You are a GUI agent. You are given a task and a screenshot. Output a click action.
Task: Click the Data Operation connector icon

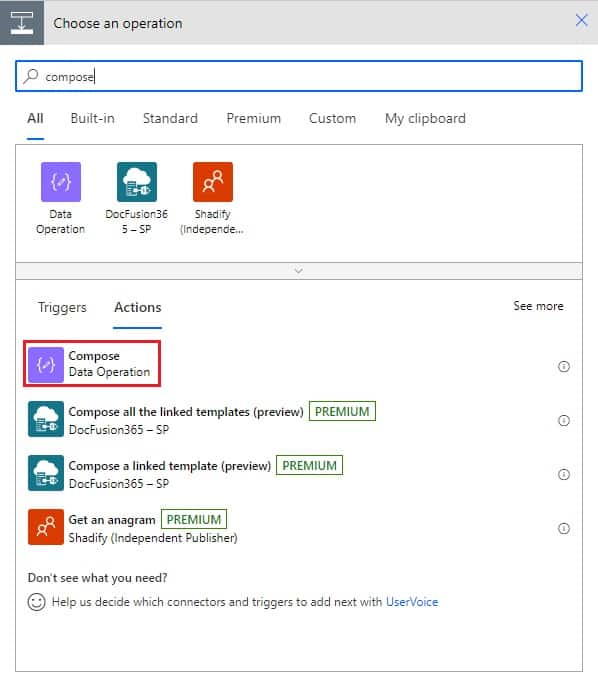click(x=61, y=182)
